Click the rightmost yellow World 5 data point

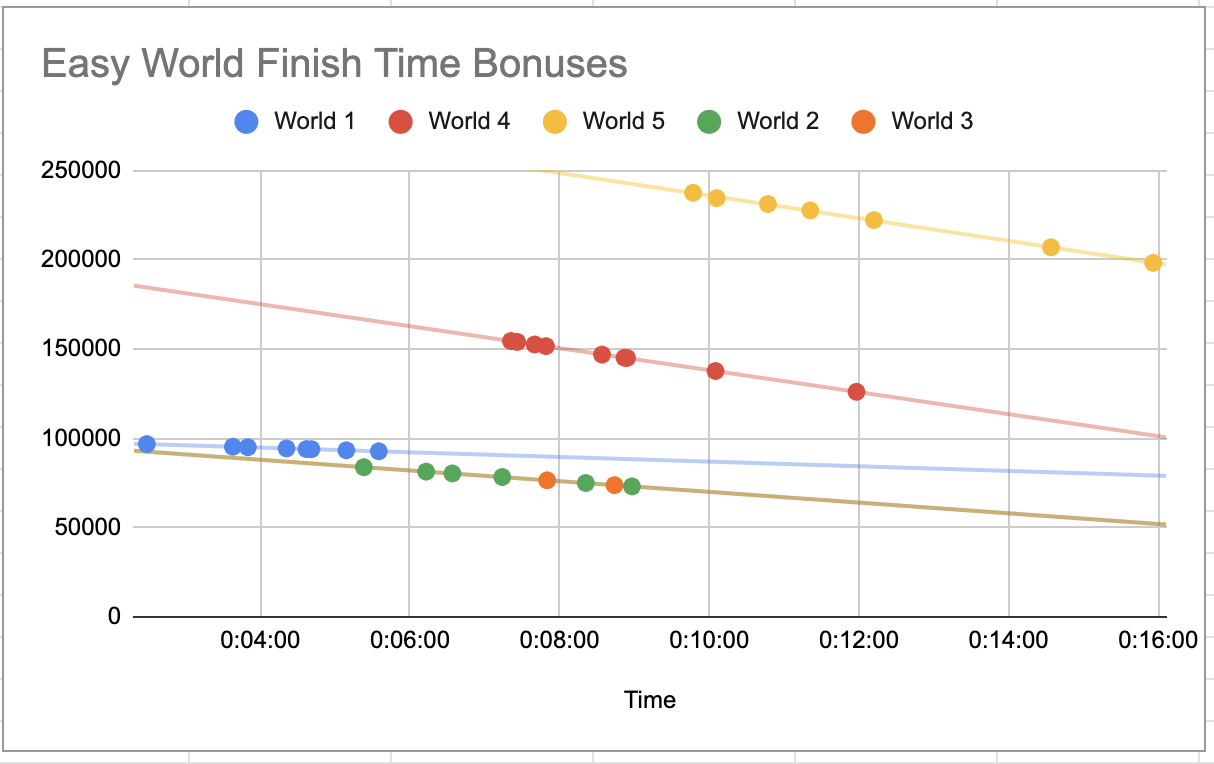(x=1153, y=263)
